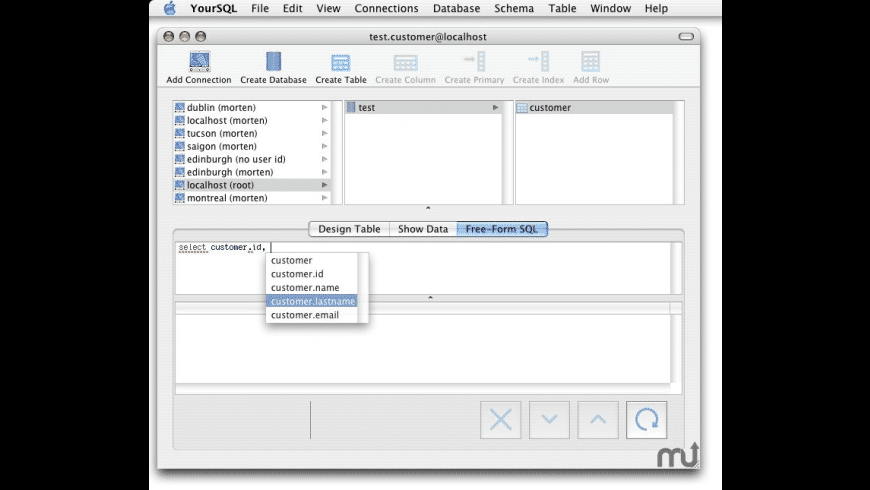Open the Table menu
The width and height of the screenshot is (870, 490).
coord(562,8)
